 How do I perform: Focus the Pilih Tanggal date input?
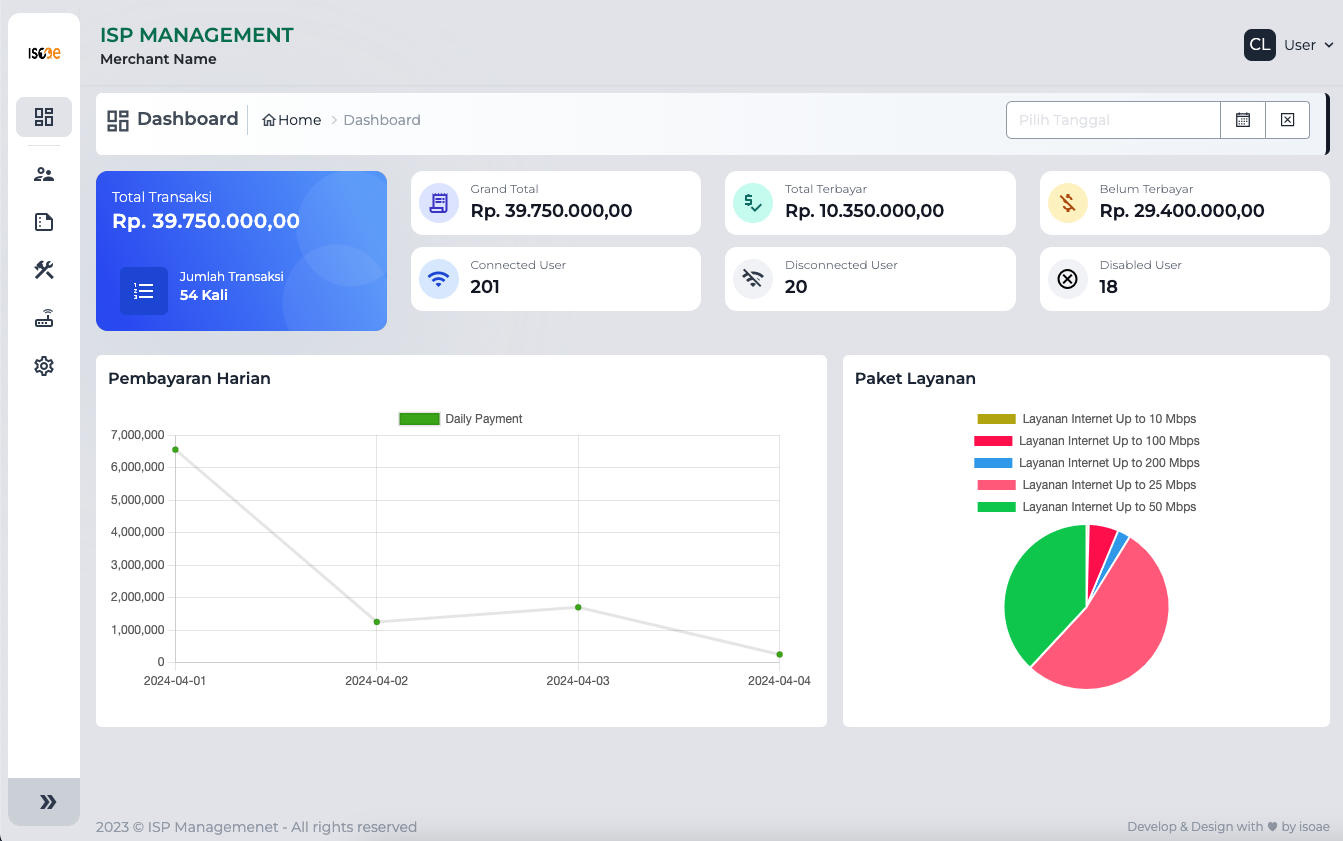1112,120
